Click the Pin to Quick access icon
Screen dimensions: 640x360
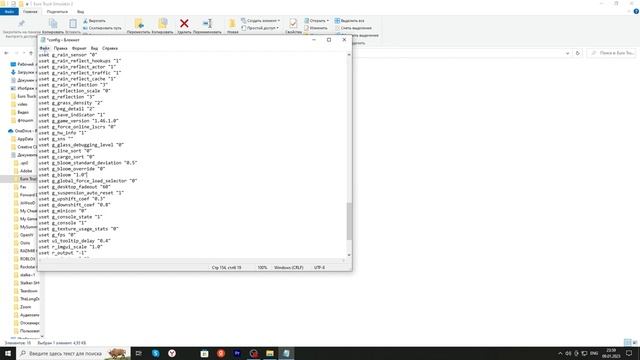click(22, 24)
